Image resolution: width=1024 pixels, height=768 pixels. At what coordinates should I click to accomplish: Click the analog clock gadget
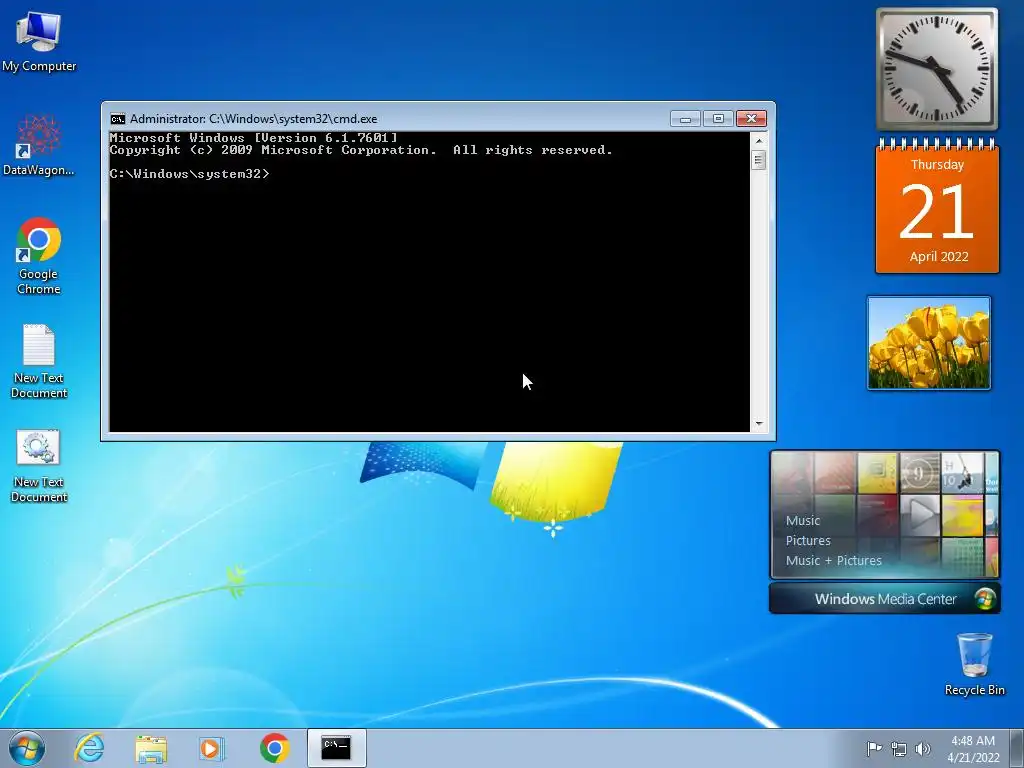[936, 69]
